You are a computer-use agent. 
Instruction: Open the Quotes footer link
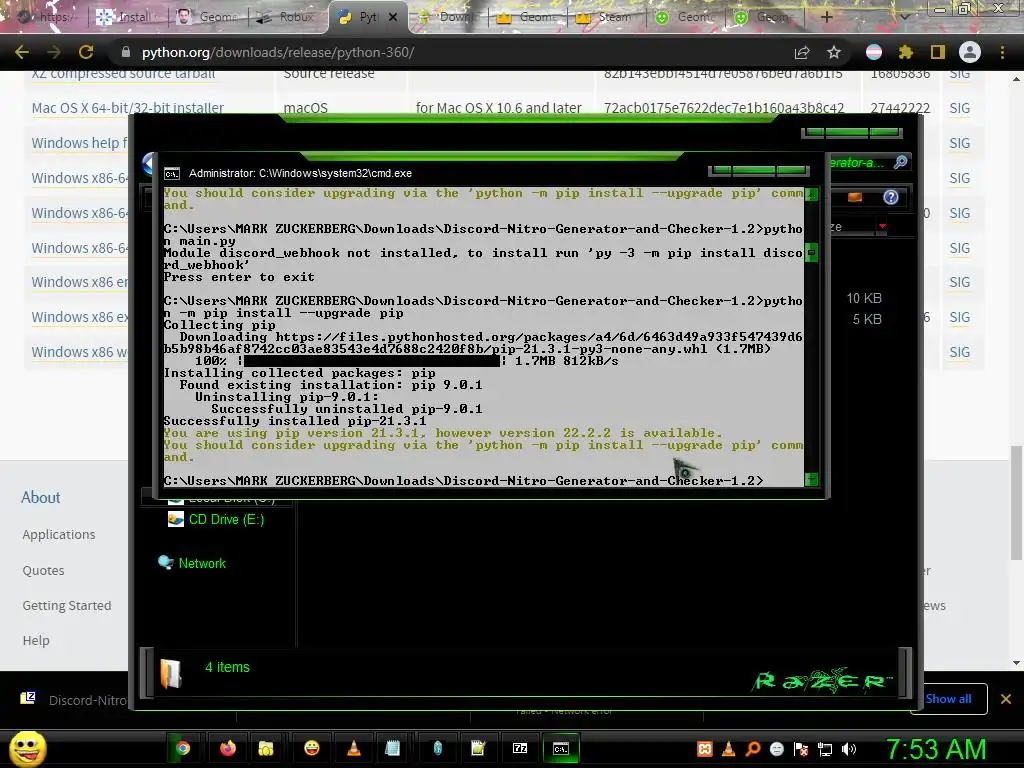43,570
